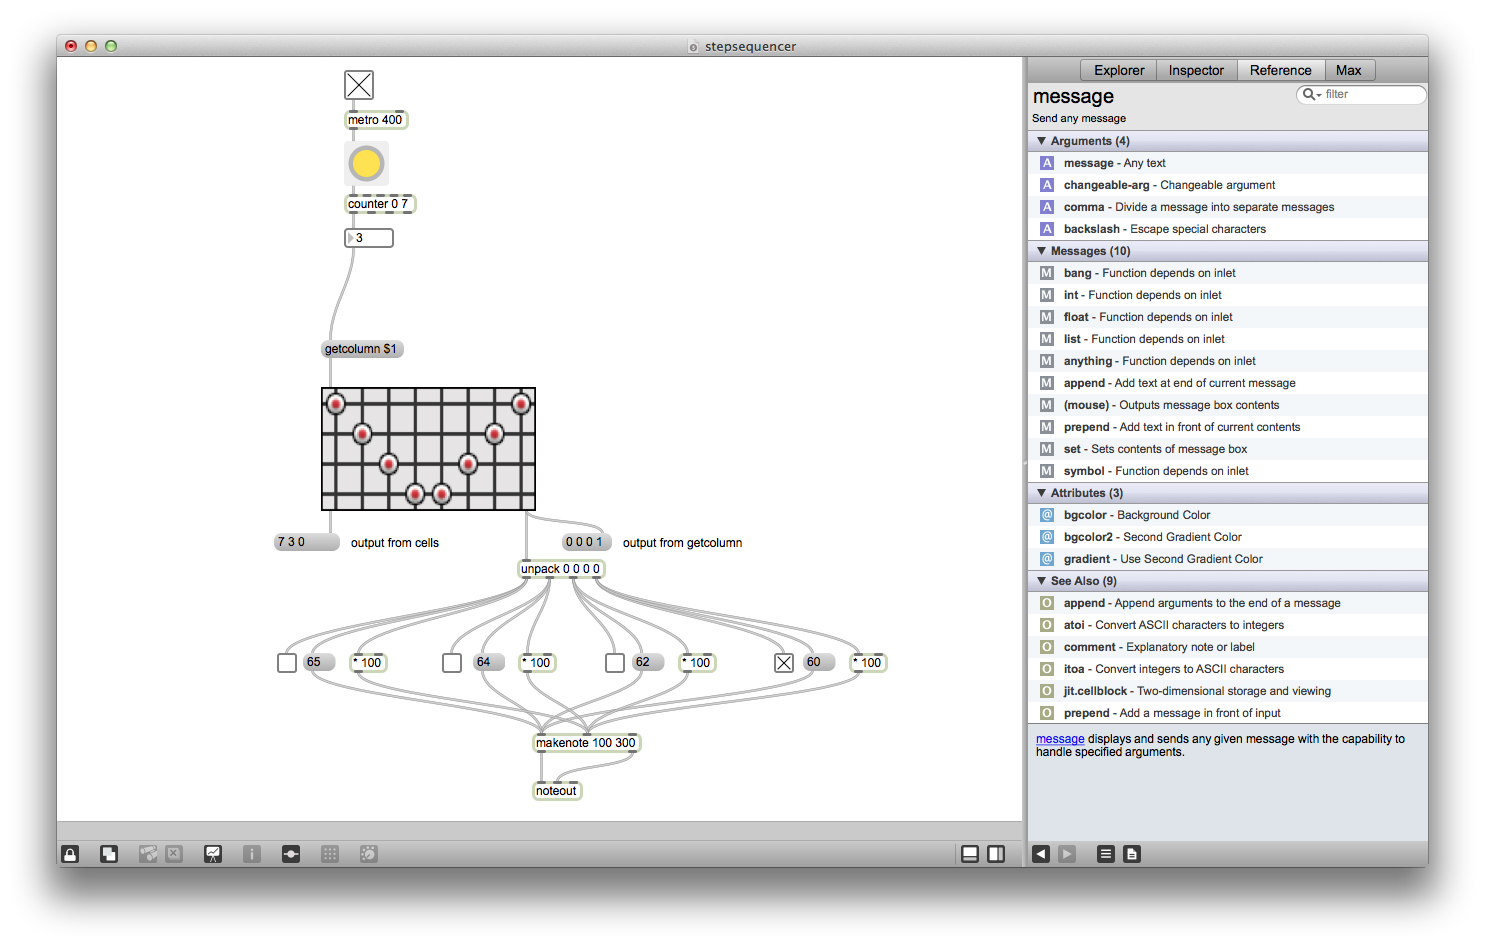This screenshot has height=946, width=1485.
Task: Click inside the Reference filter search field
Action: click(1365, 94)
